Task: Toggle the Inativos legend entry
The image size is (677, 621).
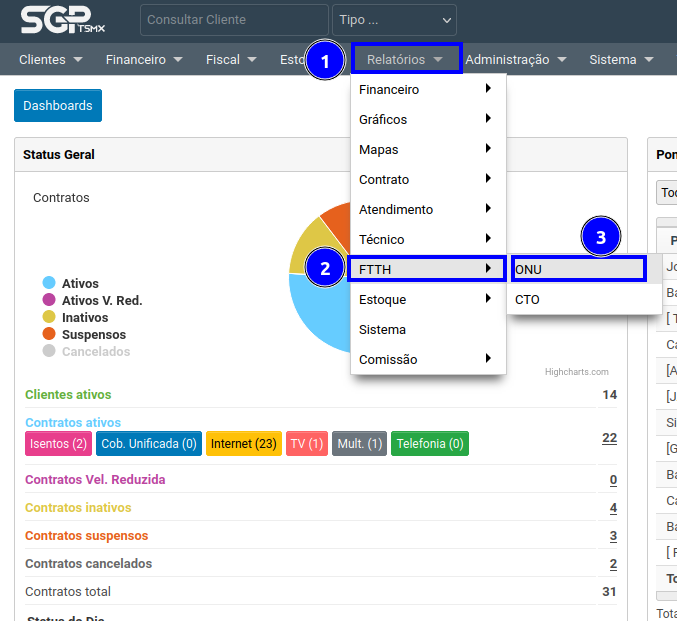Action: (x=85, y=318)
